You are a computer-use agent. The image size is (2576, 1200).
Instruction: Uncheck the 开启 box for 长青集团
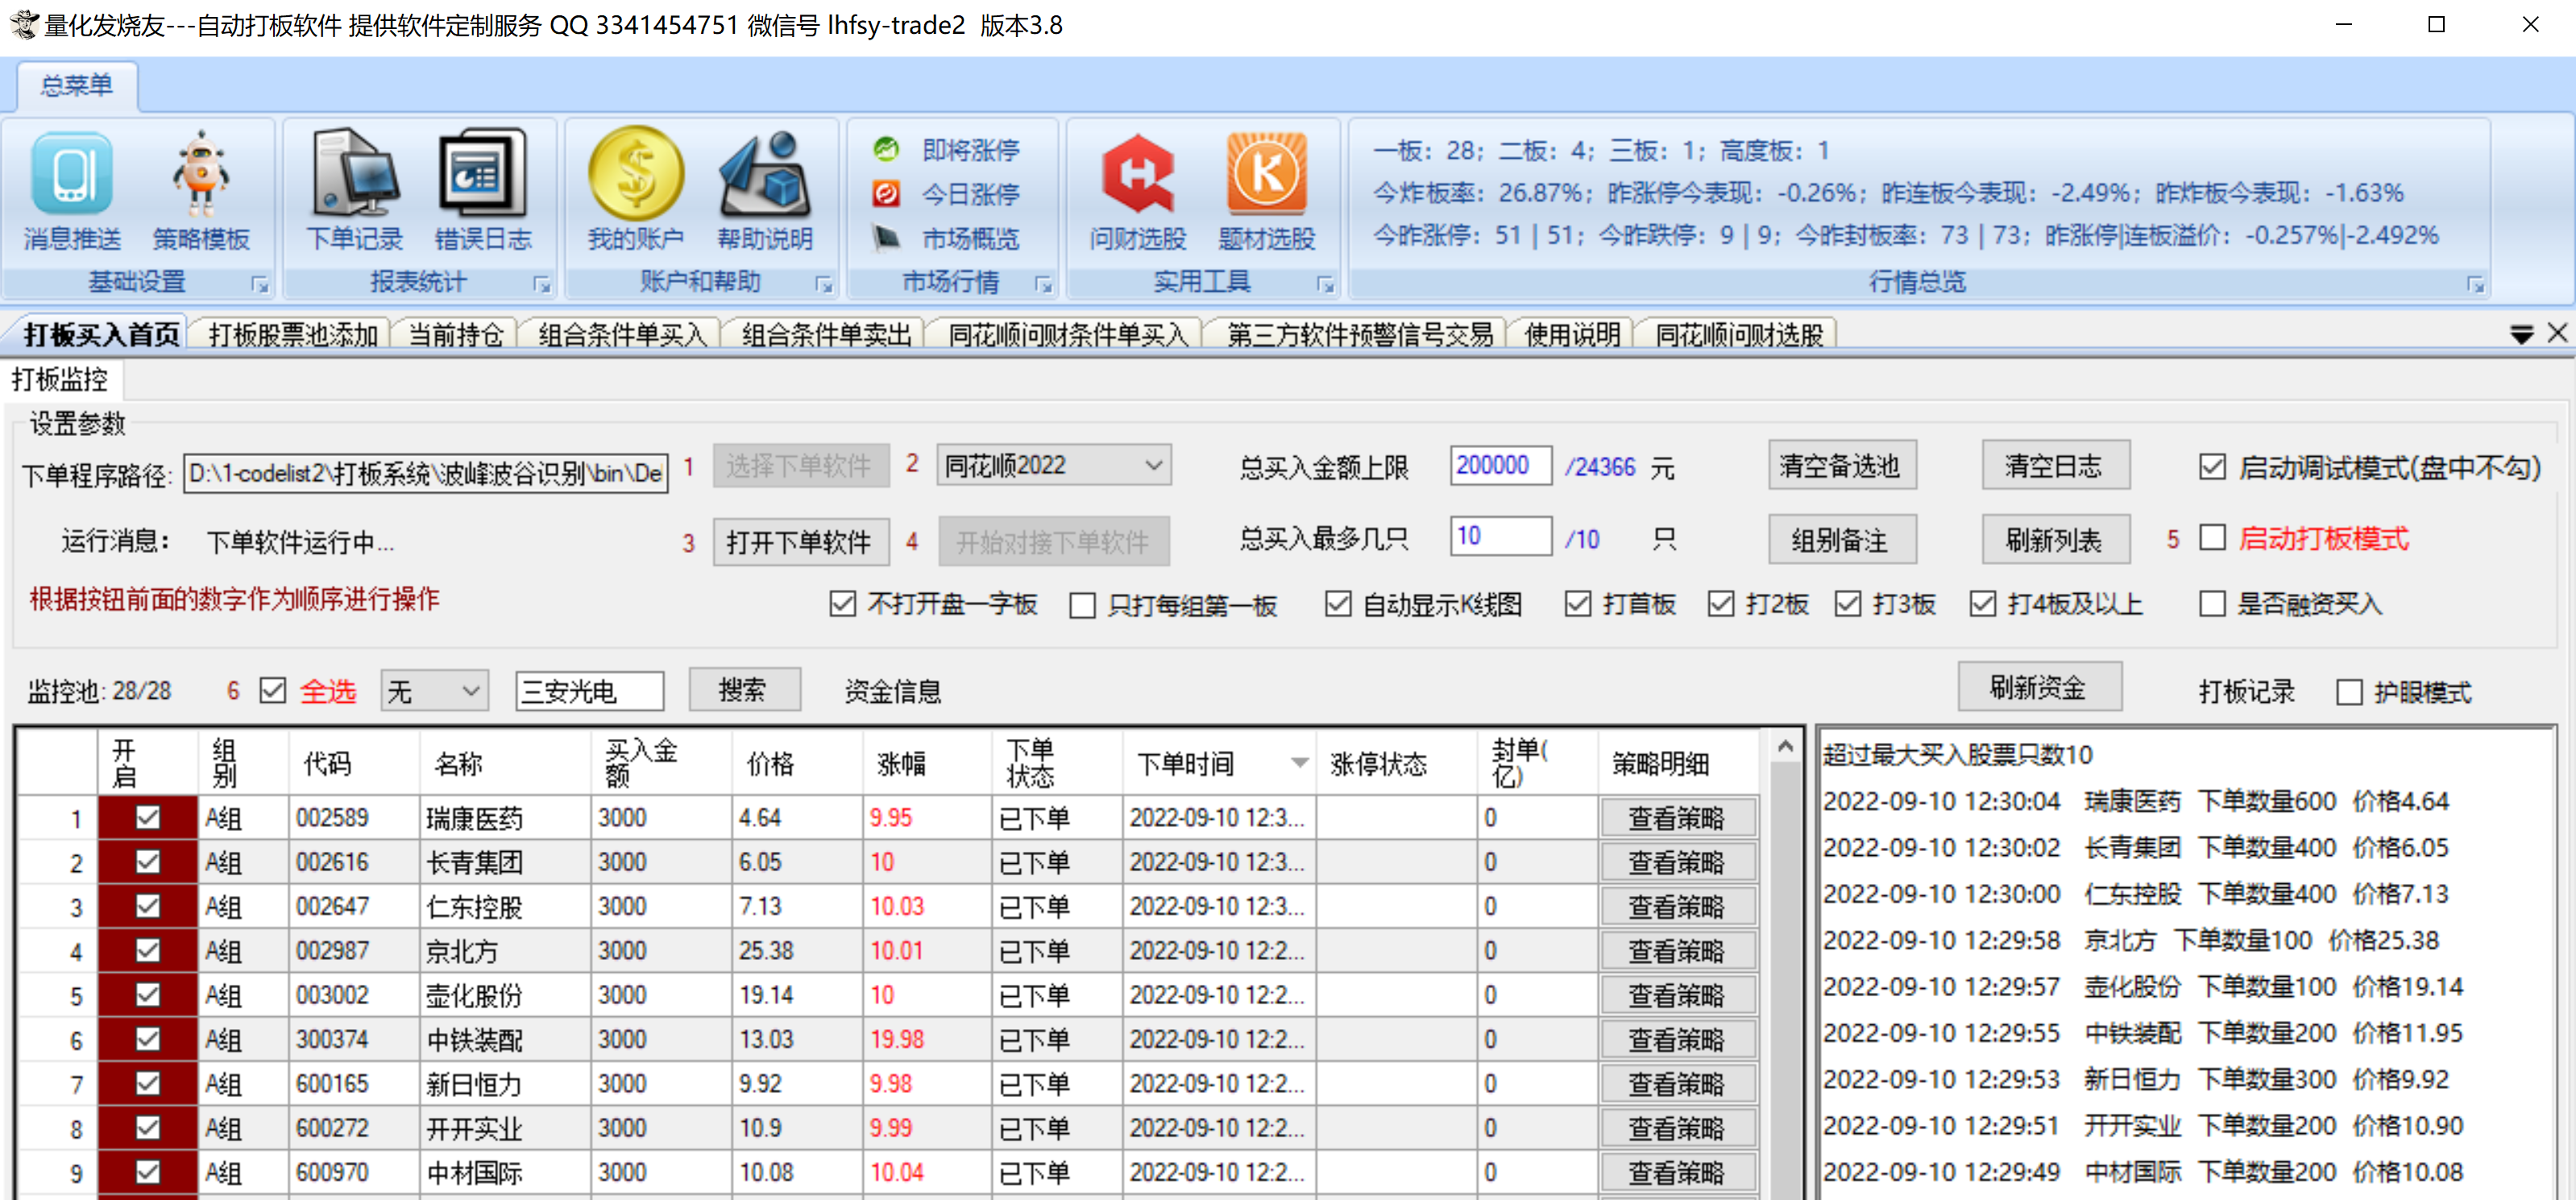click(x=148, y=861)
